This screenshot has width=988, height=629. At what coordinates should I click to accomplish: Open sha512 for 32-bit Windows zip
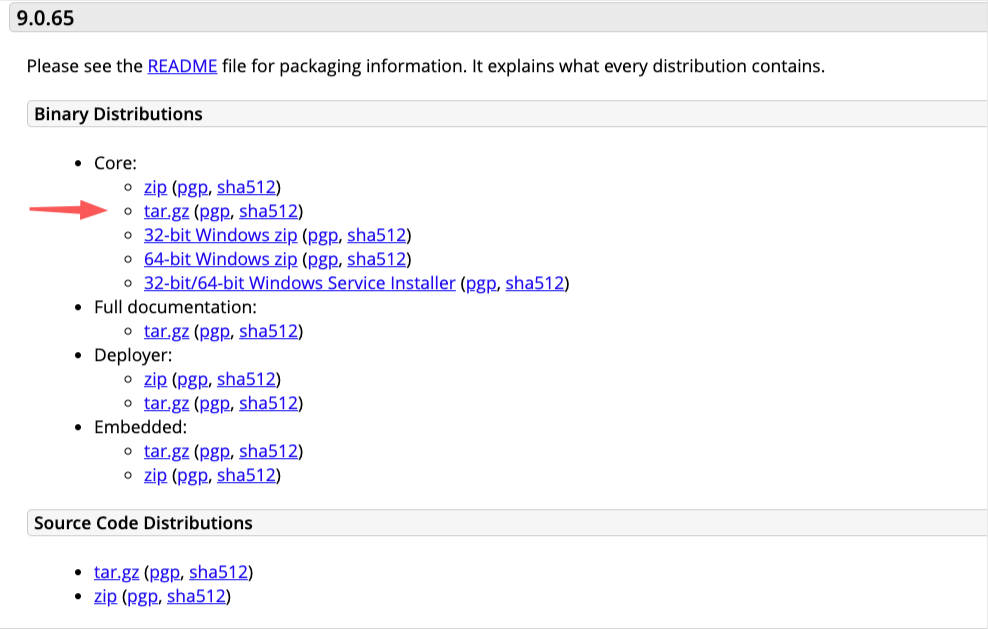(377, 236)
